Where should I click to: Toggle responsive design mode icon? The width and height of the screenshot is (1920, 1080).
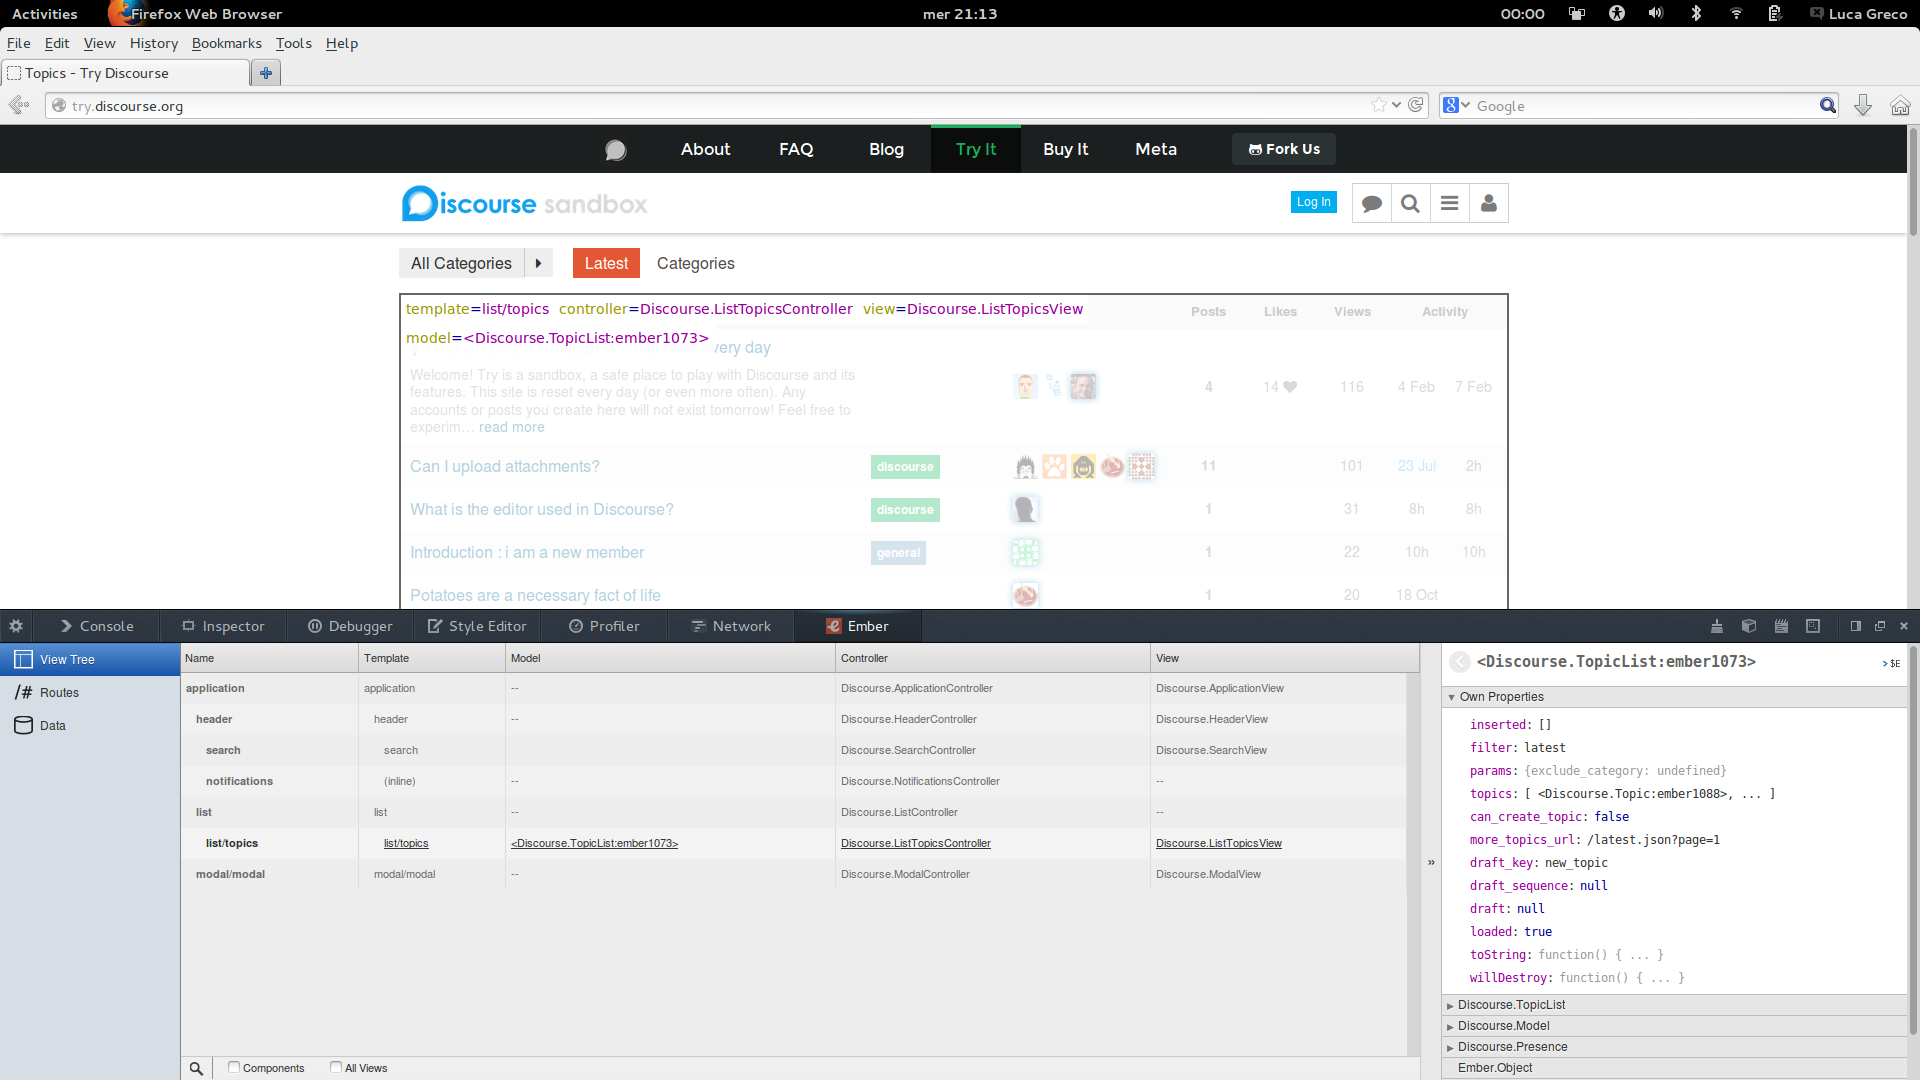pos(1813,626)
